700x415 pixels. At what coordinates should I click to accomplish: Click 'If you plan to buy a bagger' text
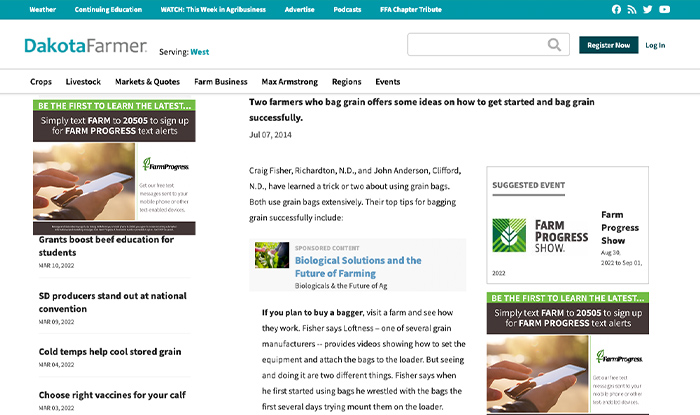(312, 312)
